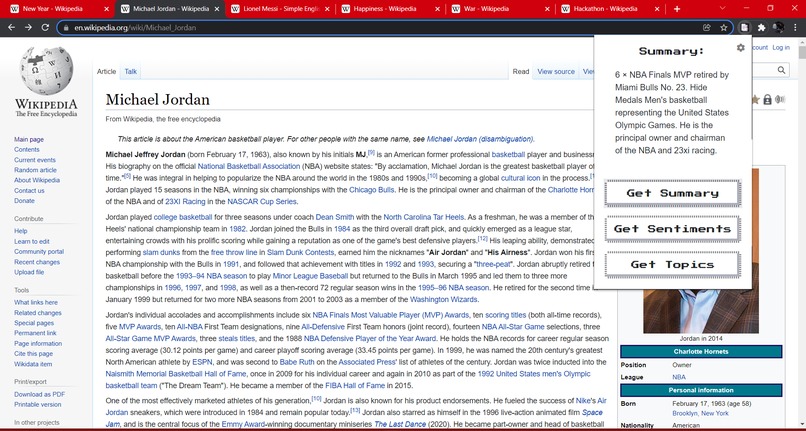Close the Happiness tab
806x431 pixels.
pyautogui.click(x=437, y=9)
